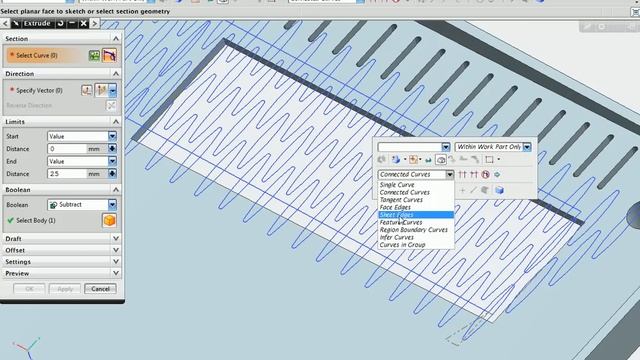Click the start Distance field showing 0
Image resolution: width=640 pixels, height=360 pixels.
point(67,149)
